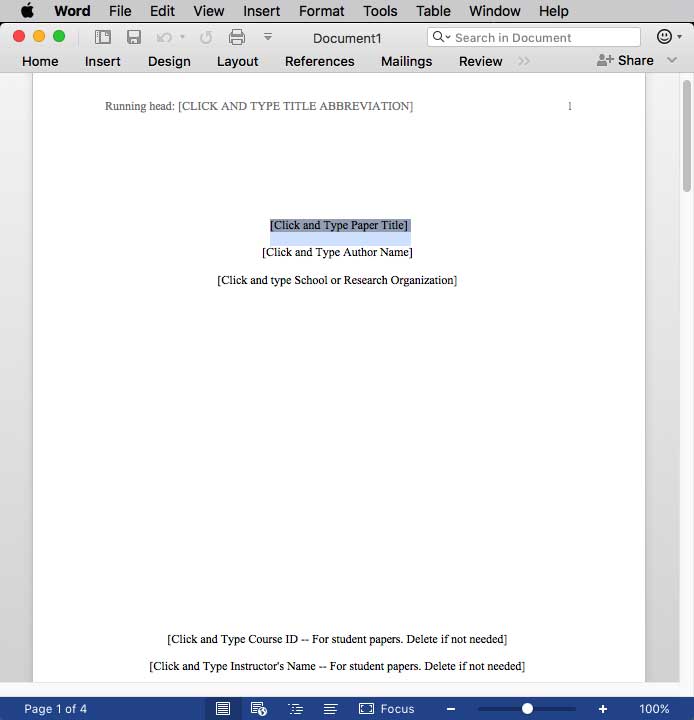Switch to Outline view icon

[295, 708]
